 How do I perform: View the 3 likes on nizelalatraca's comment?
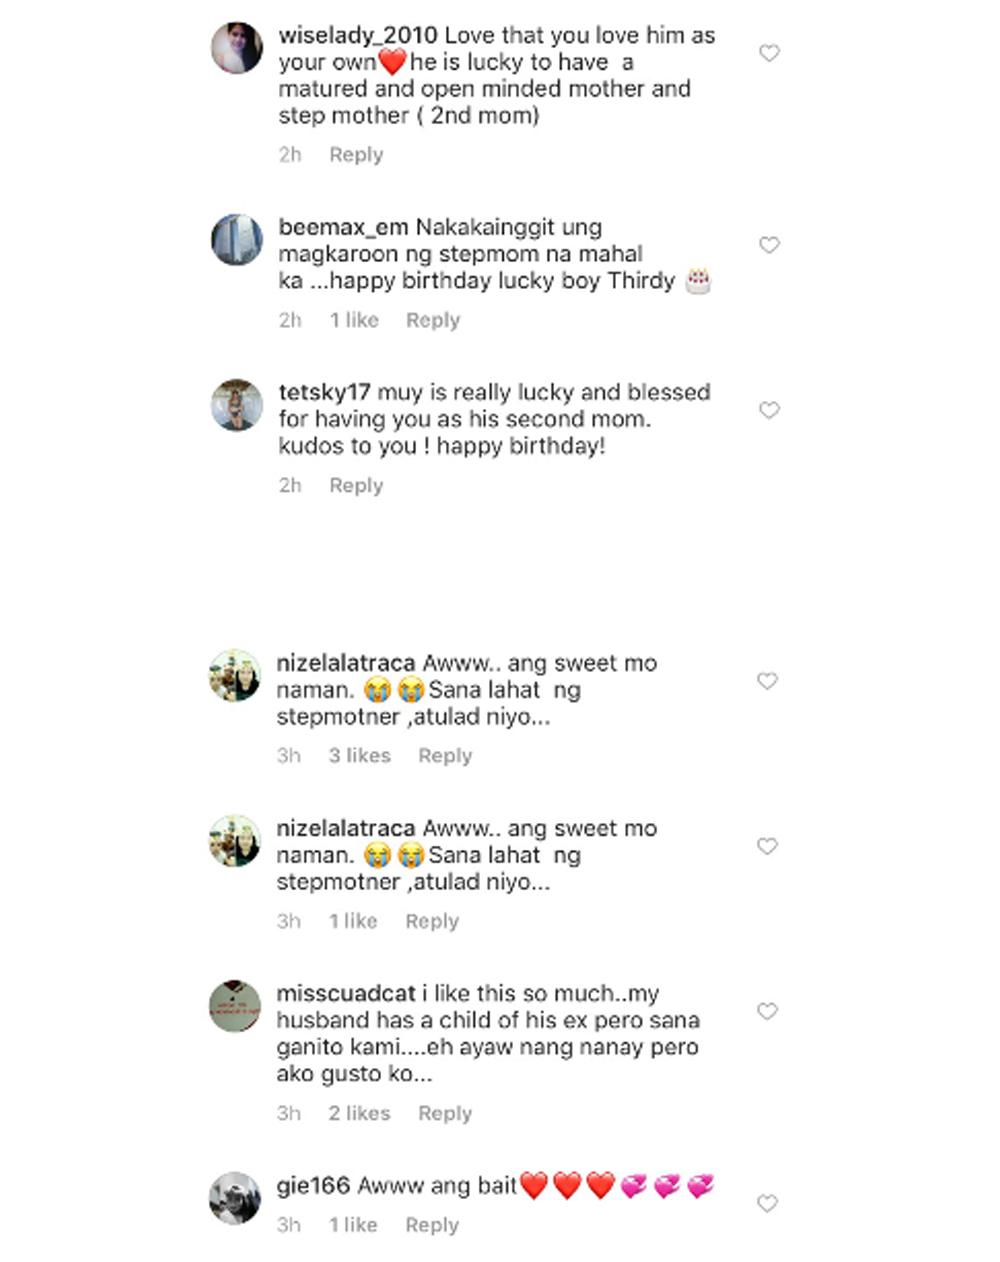click(x=359, y=756)
